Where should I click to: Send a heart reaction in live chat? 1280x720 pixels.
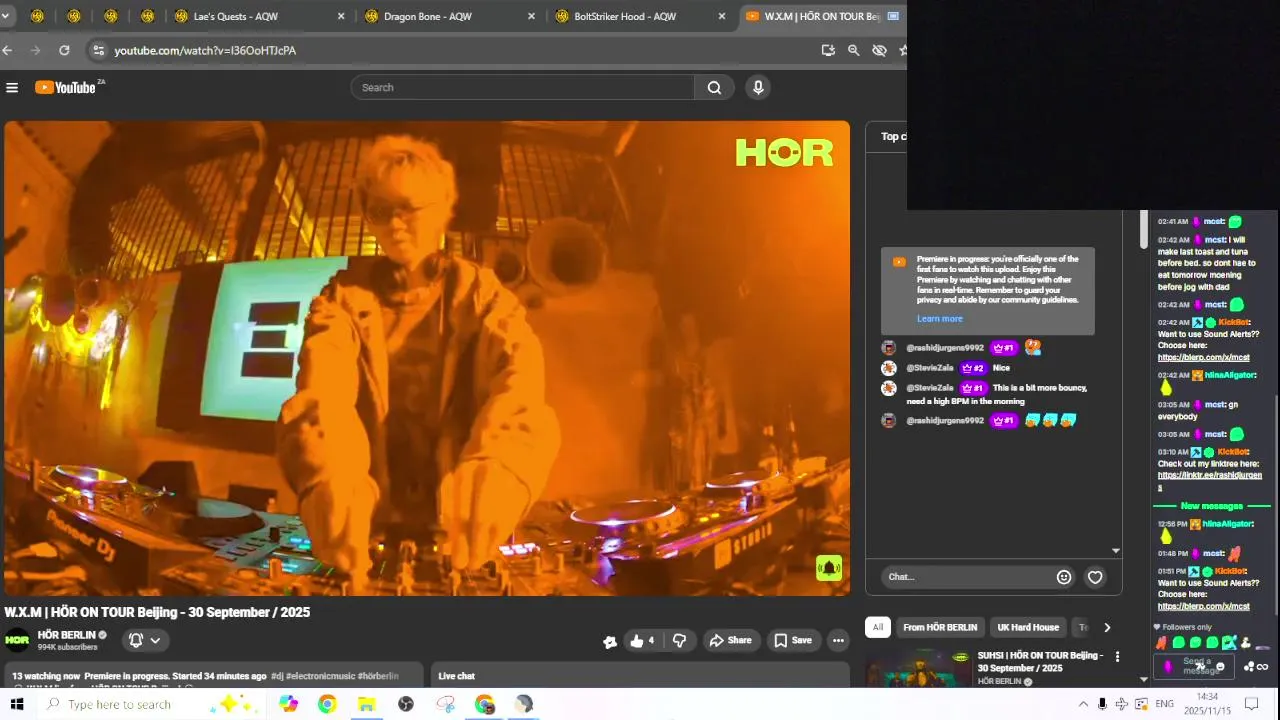[x=1095, y=577]
